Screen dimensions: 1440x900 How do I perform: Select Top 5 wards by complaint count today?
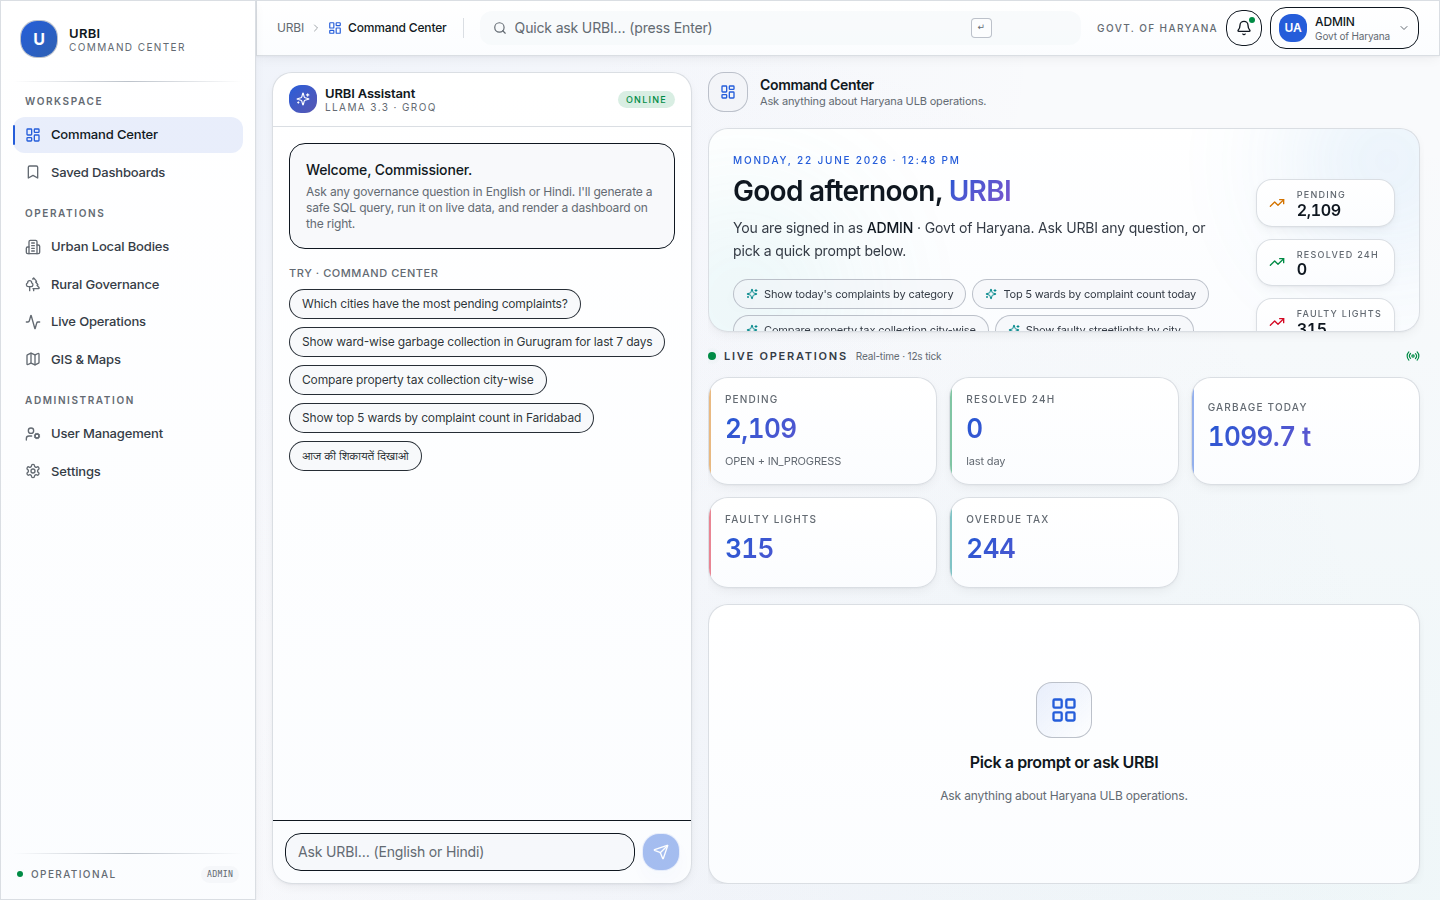click(x=1090, y=294)
